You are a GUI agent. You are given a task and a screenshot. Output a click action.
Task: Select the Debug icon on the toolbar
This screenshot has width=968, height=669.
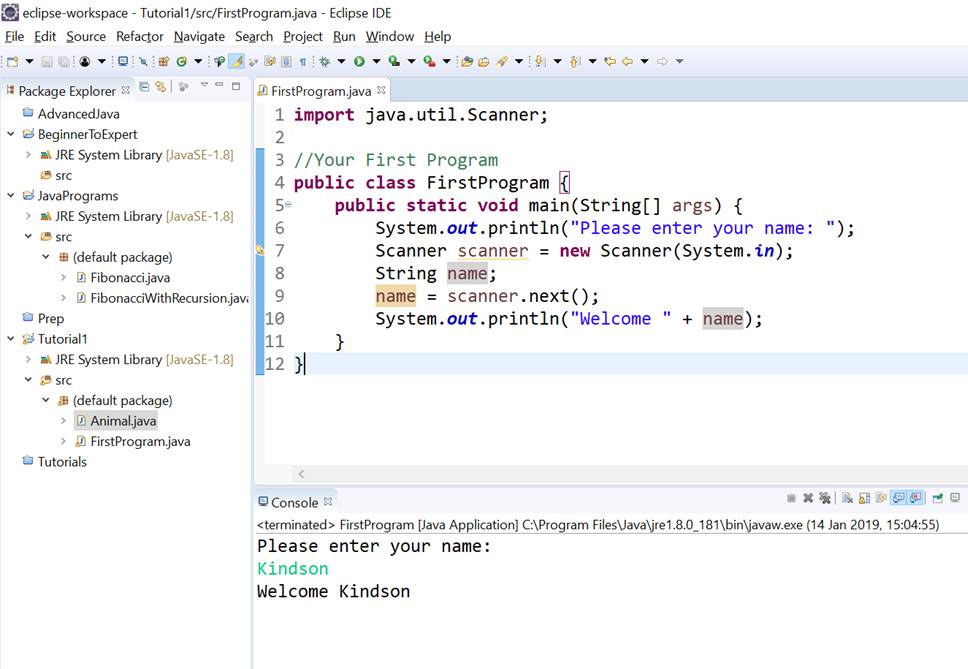coord(325,62)
